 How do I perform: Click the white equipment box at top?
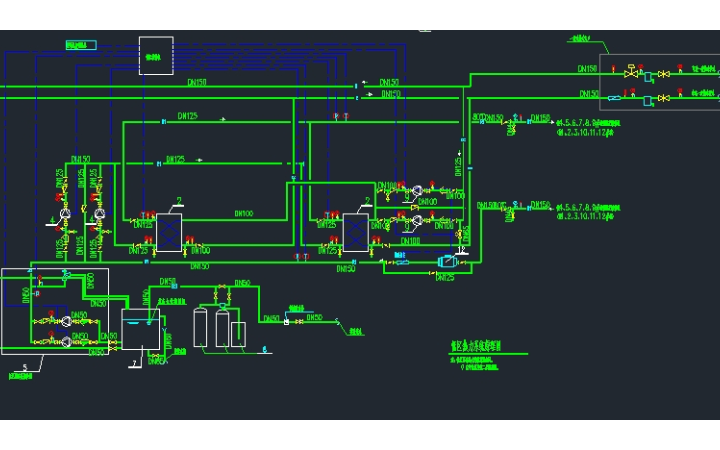[155, 55]
